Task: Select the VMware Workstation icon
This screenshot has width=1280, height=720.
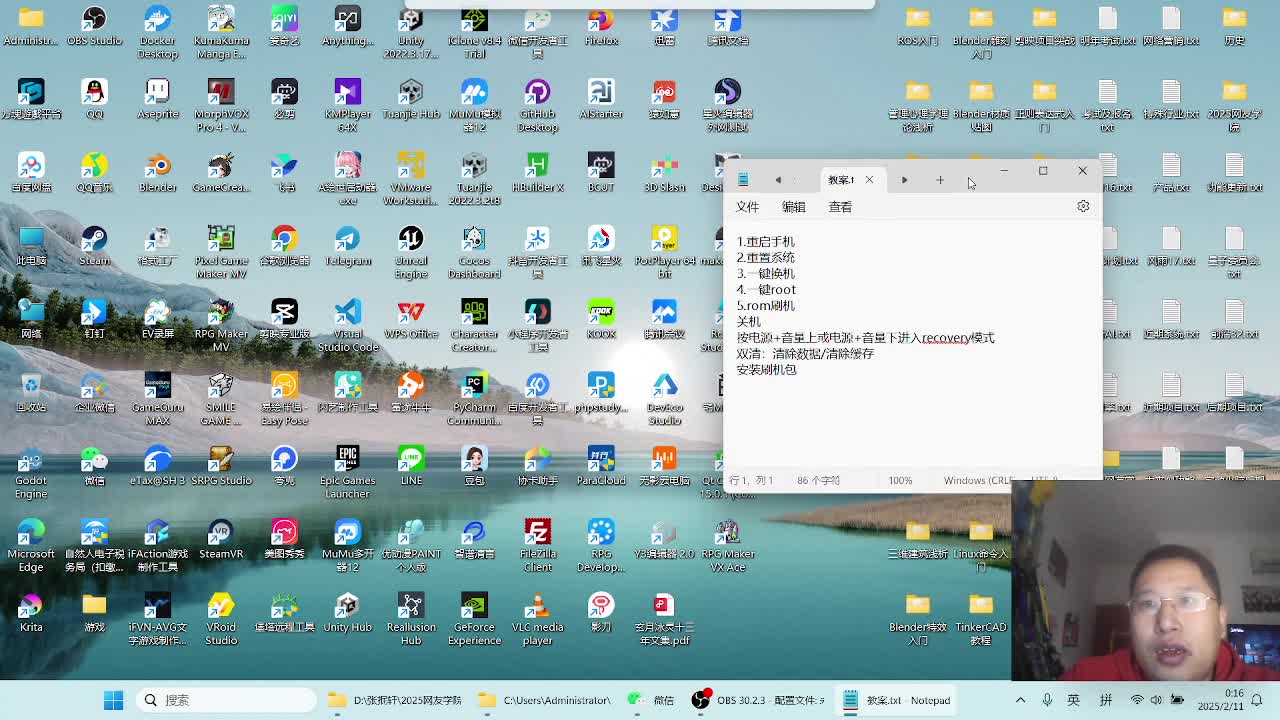Action: point(411,179)
